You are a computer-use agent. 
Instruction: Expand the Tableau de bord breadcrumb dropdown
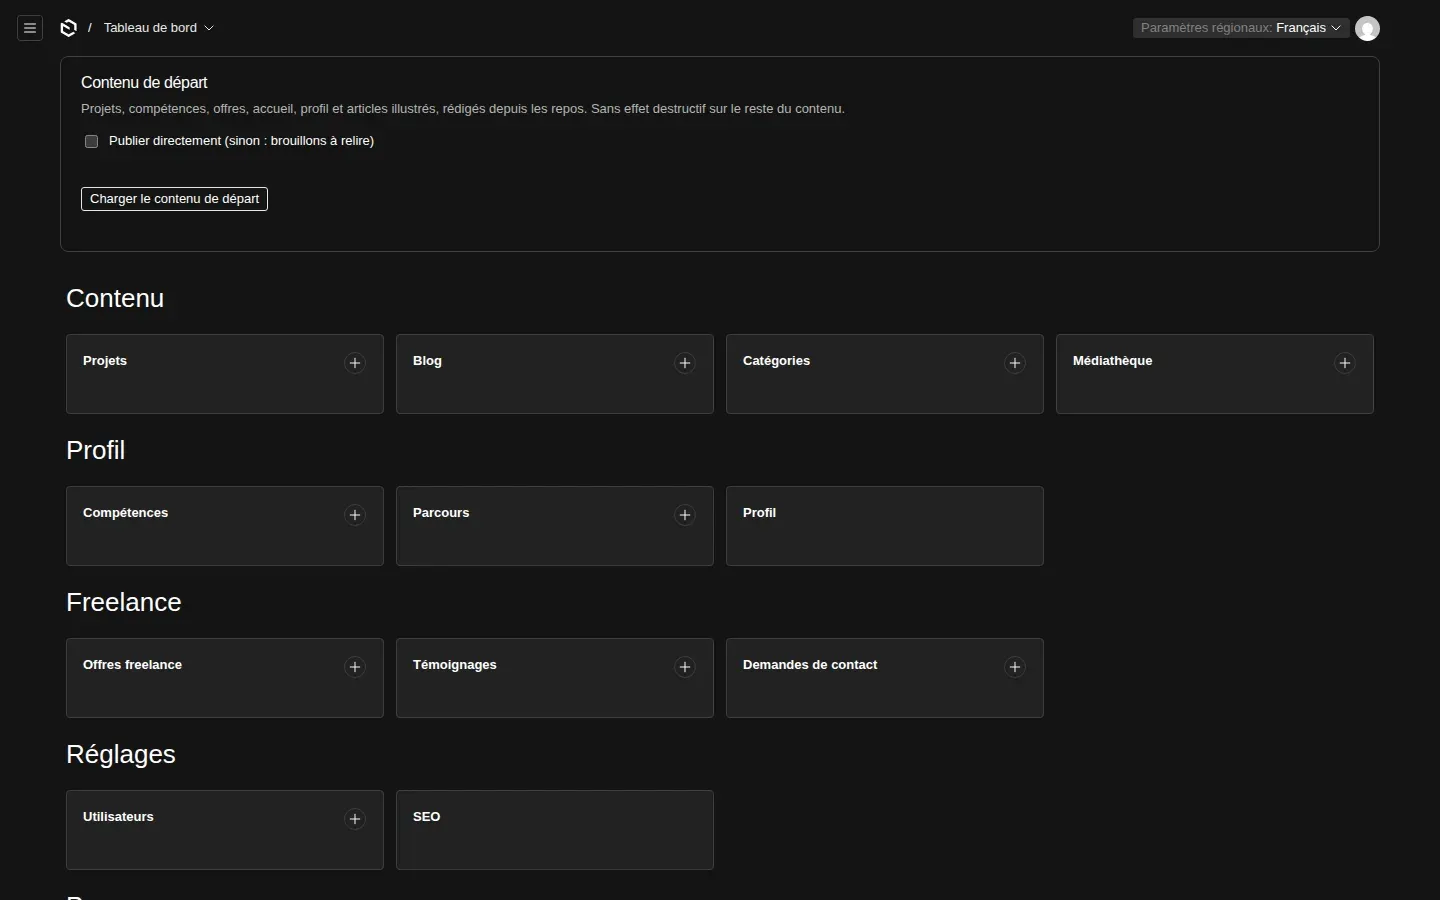point(158,28)
